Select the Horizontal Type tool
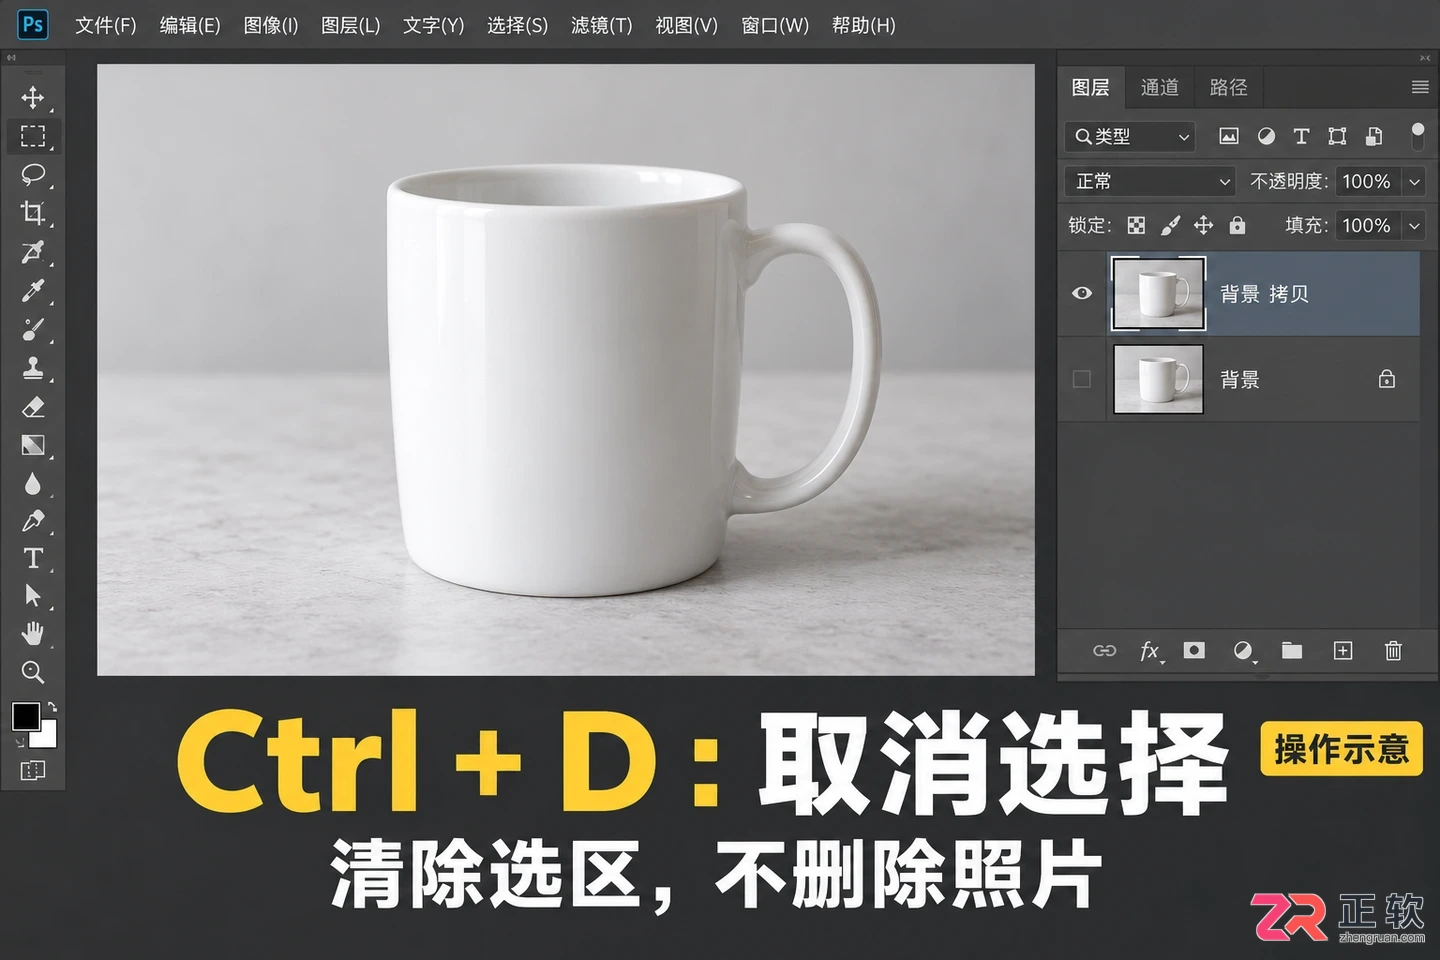Image resolution: width=1440 pixels, height=960 pixels. (33, 558)
